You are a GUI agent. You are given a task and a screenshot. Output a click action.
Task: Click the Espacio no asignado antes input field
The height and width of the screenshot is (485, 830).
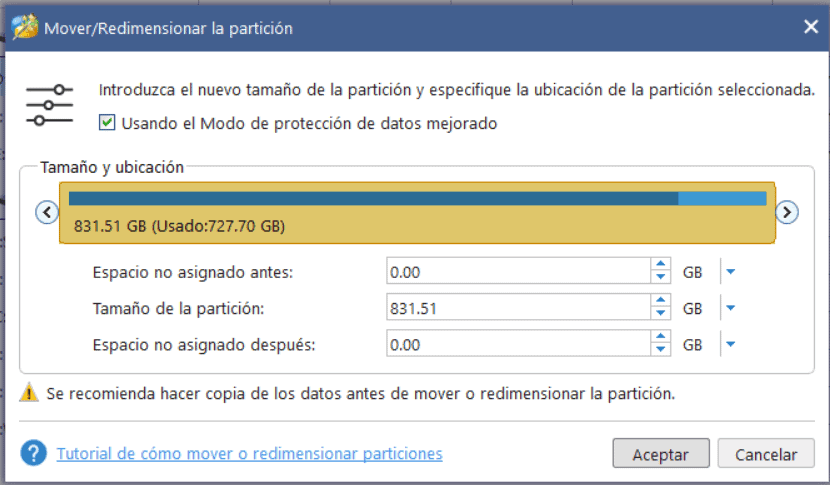point(517,271)
